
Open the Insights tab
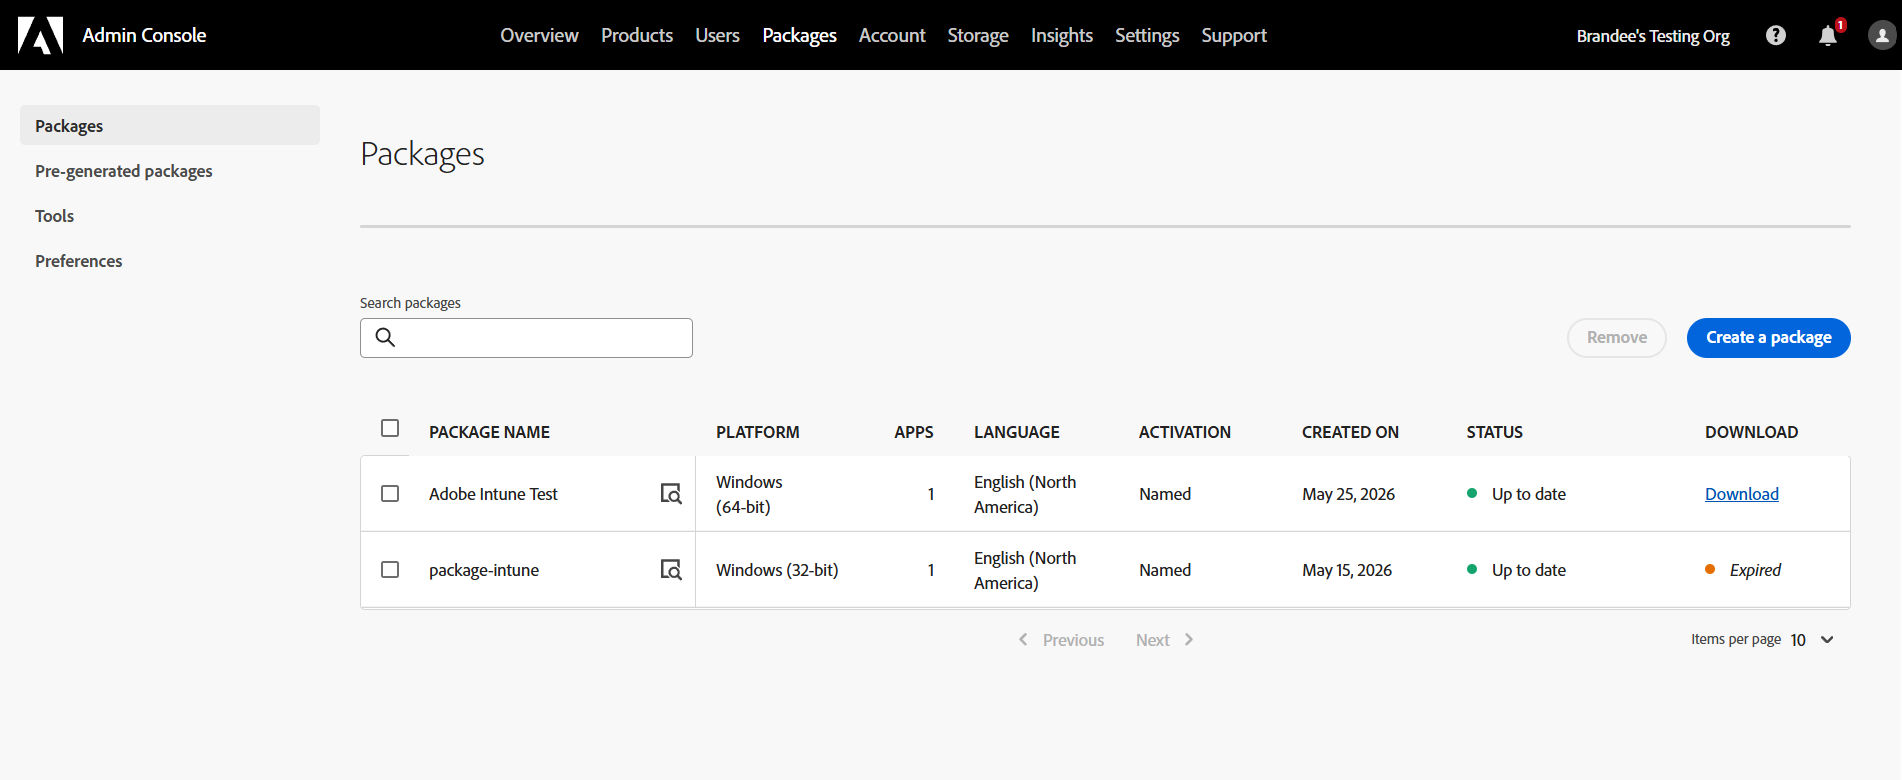pos(1062,35)
